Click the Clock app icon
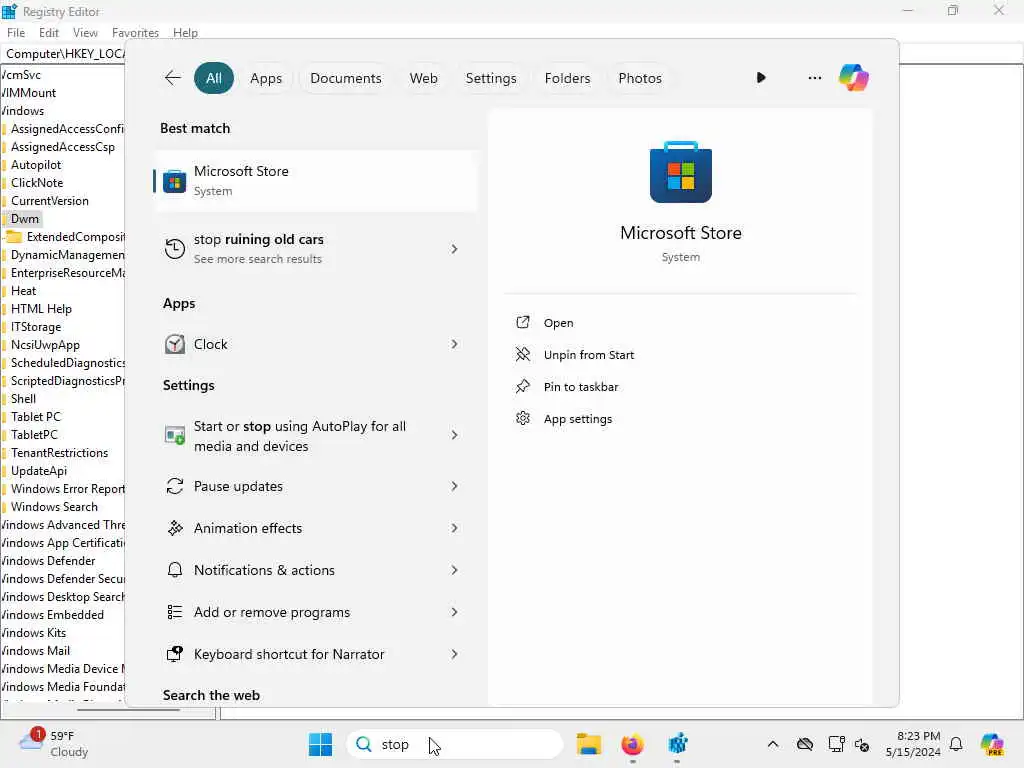This screenshot has height=768, width=1024. pyautogui.click(x=174, y=344)
